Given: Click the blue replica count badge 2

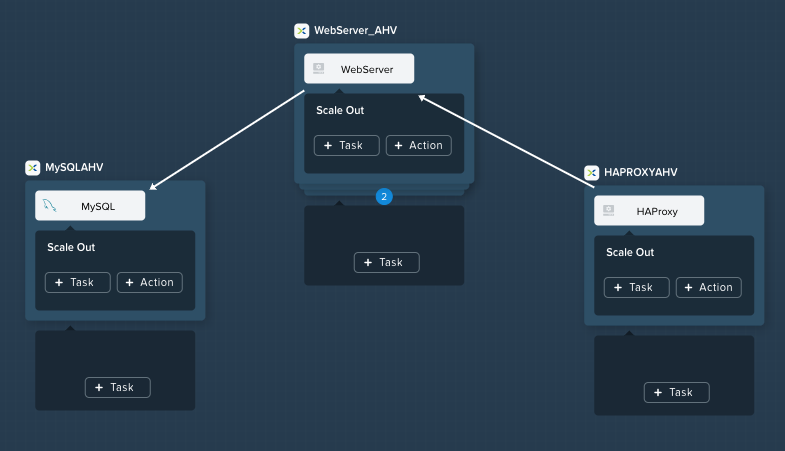Looking at the screenshot, I should pyautogui.click(x=384, y=197).
